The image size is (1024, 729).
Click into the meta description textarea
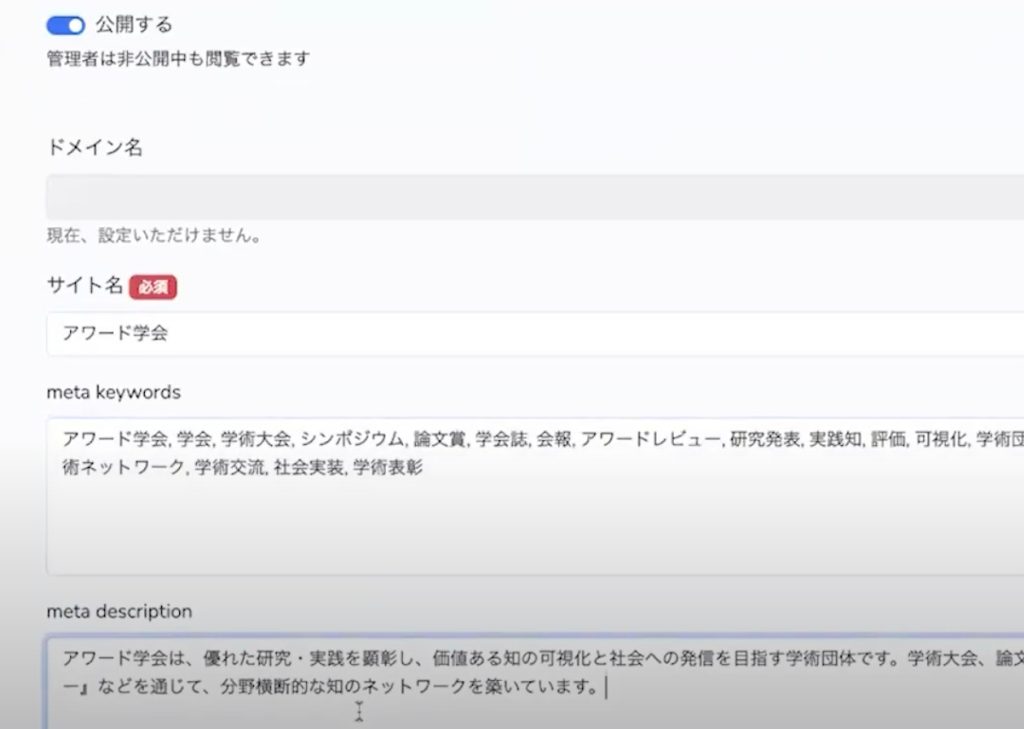click(535, 683)
